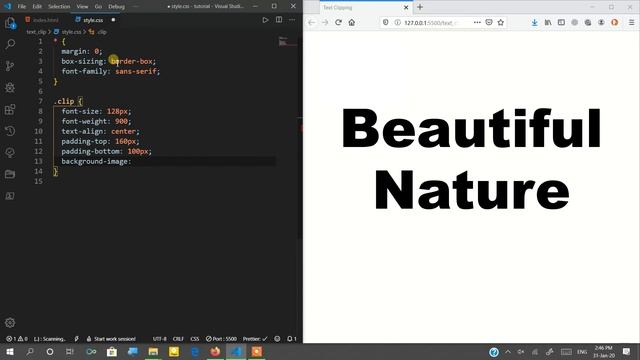Bookmark this page with the star icon
The height and width of the screenshot is (360, 640).
[x=501, y=22]
